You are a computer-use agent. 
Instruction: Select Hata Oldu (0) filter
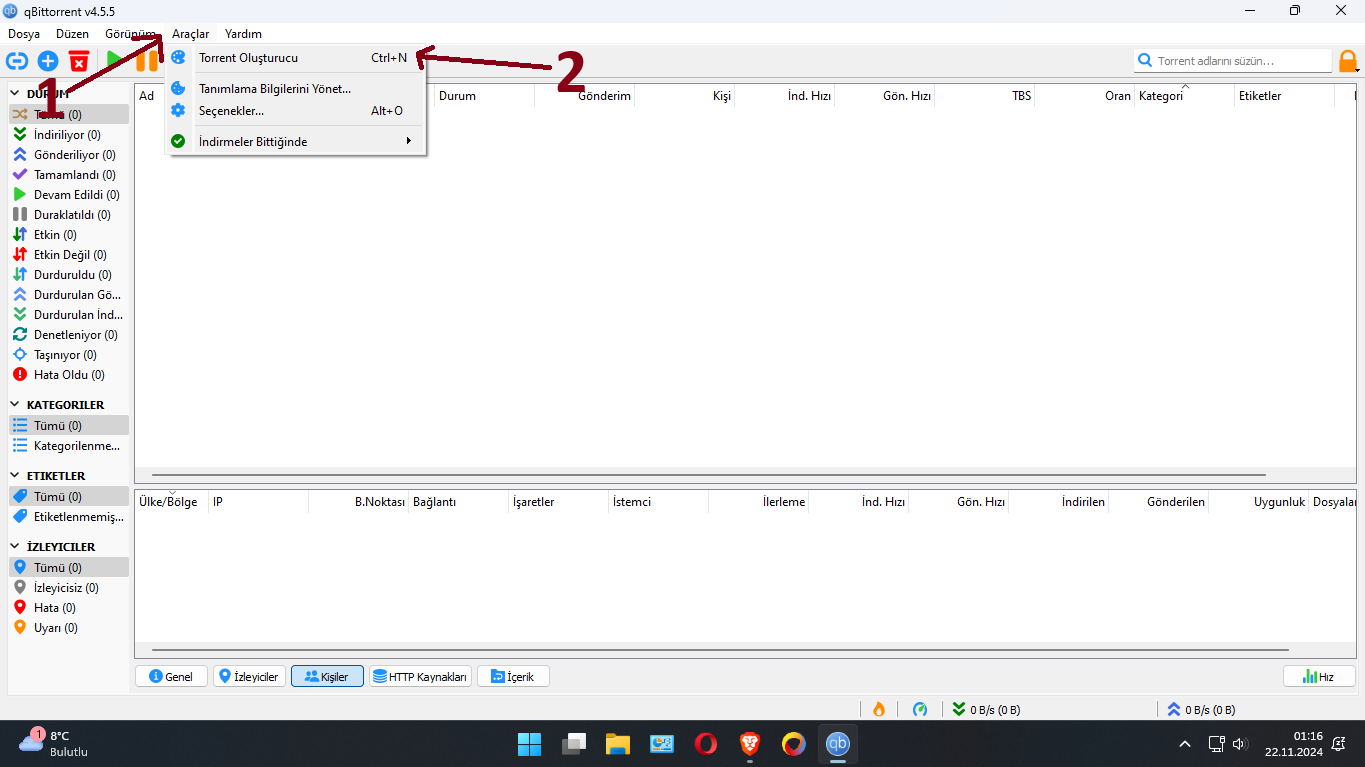point(67,375)
